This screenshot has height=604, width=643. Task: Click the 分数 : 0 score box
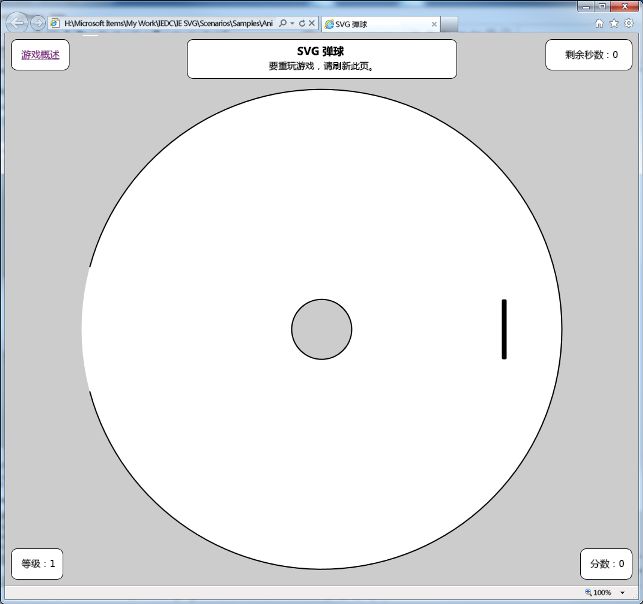[x=606, y=564]
